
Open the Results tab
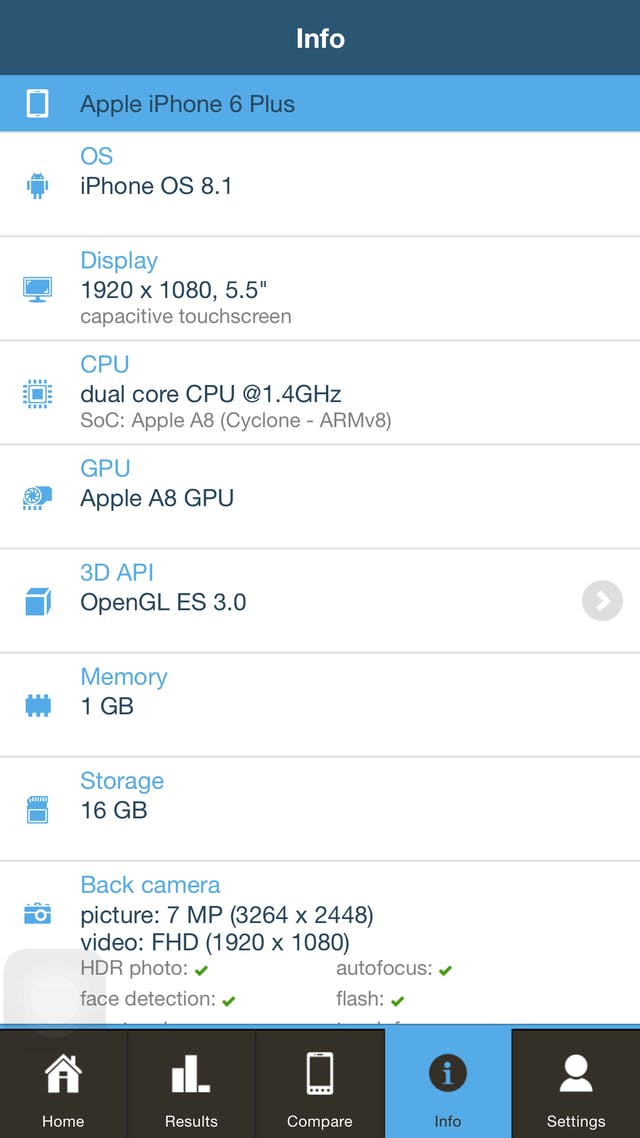tap(191, 1084)
